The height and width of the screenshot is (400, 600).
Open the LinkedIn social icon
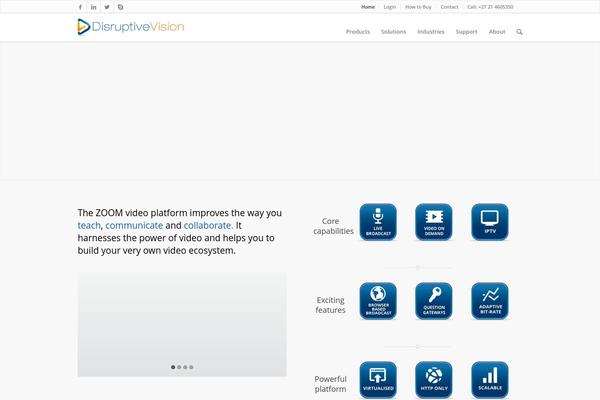(x=93, y=7)
